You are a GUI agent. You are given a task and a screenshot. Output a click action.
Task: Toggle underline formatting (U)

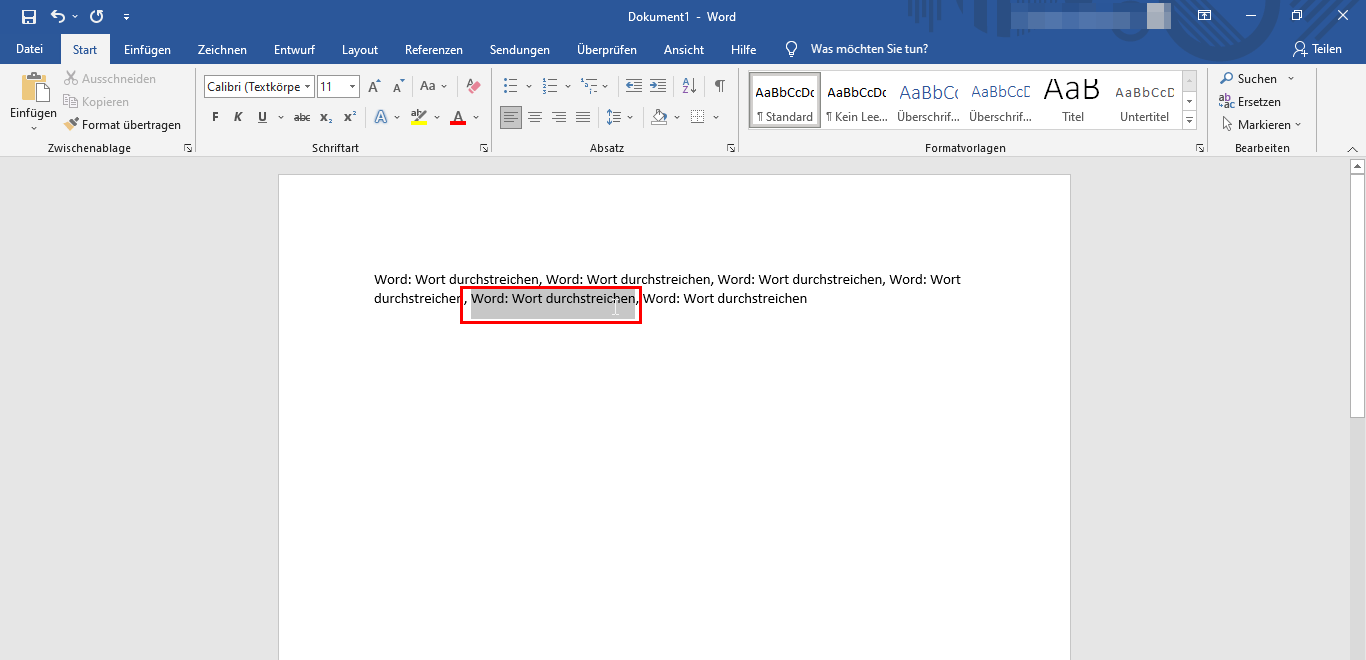pos(262,118)
